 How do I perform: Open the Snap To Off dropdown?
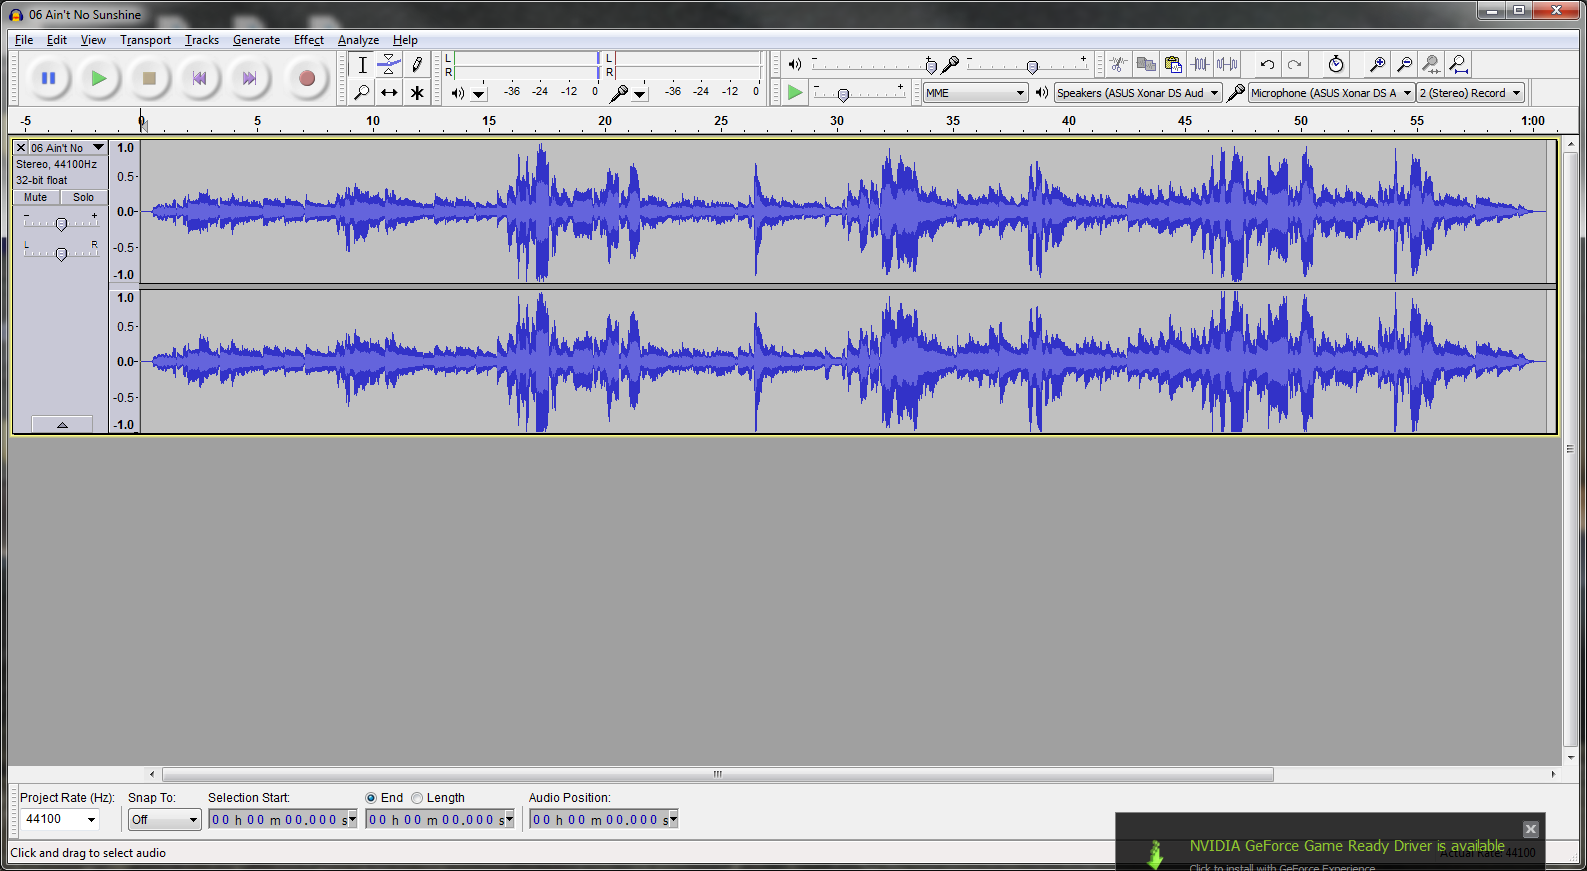(x=165, y=820)
